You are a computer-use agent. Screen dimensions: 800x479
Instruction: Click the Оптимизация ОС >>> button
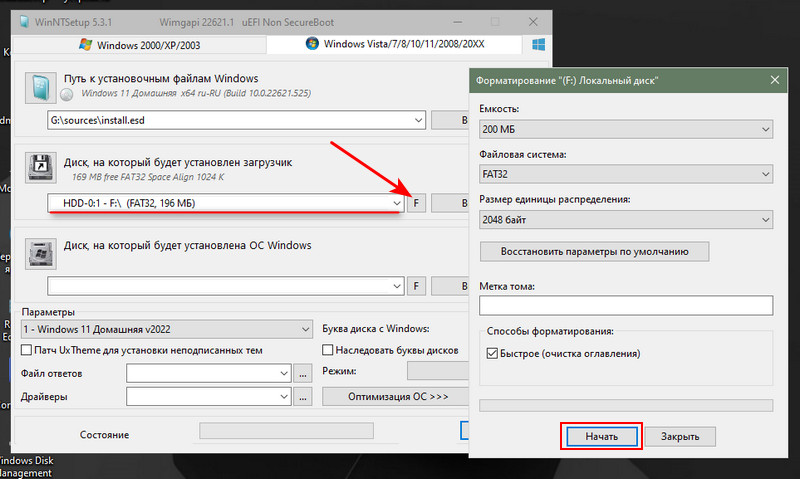[x=397, y=396]
